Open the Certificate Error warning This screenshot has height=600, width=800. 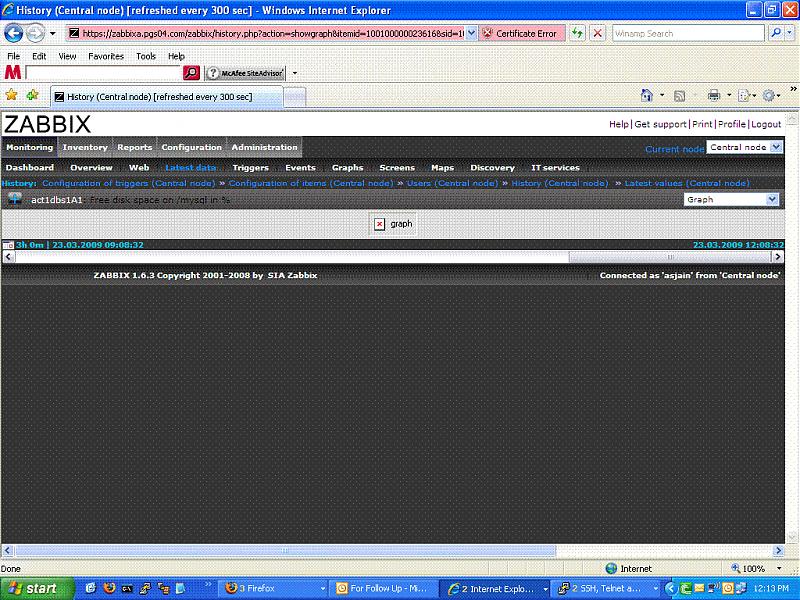point(521,34)
